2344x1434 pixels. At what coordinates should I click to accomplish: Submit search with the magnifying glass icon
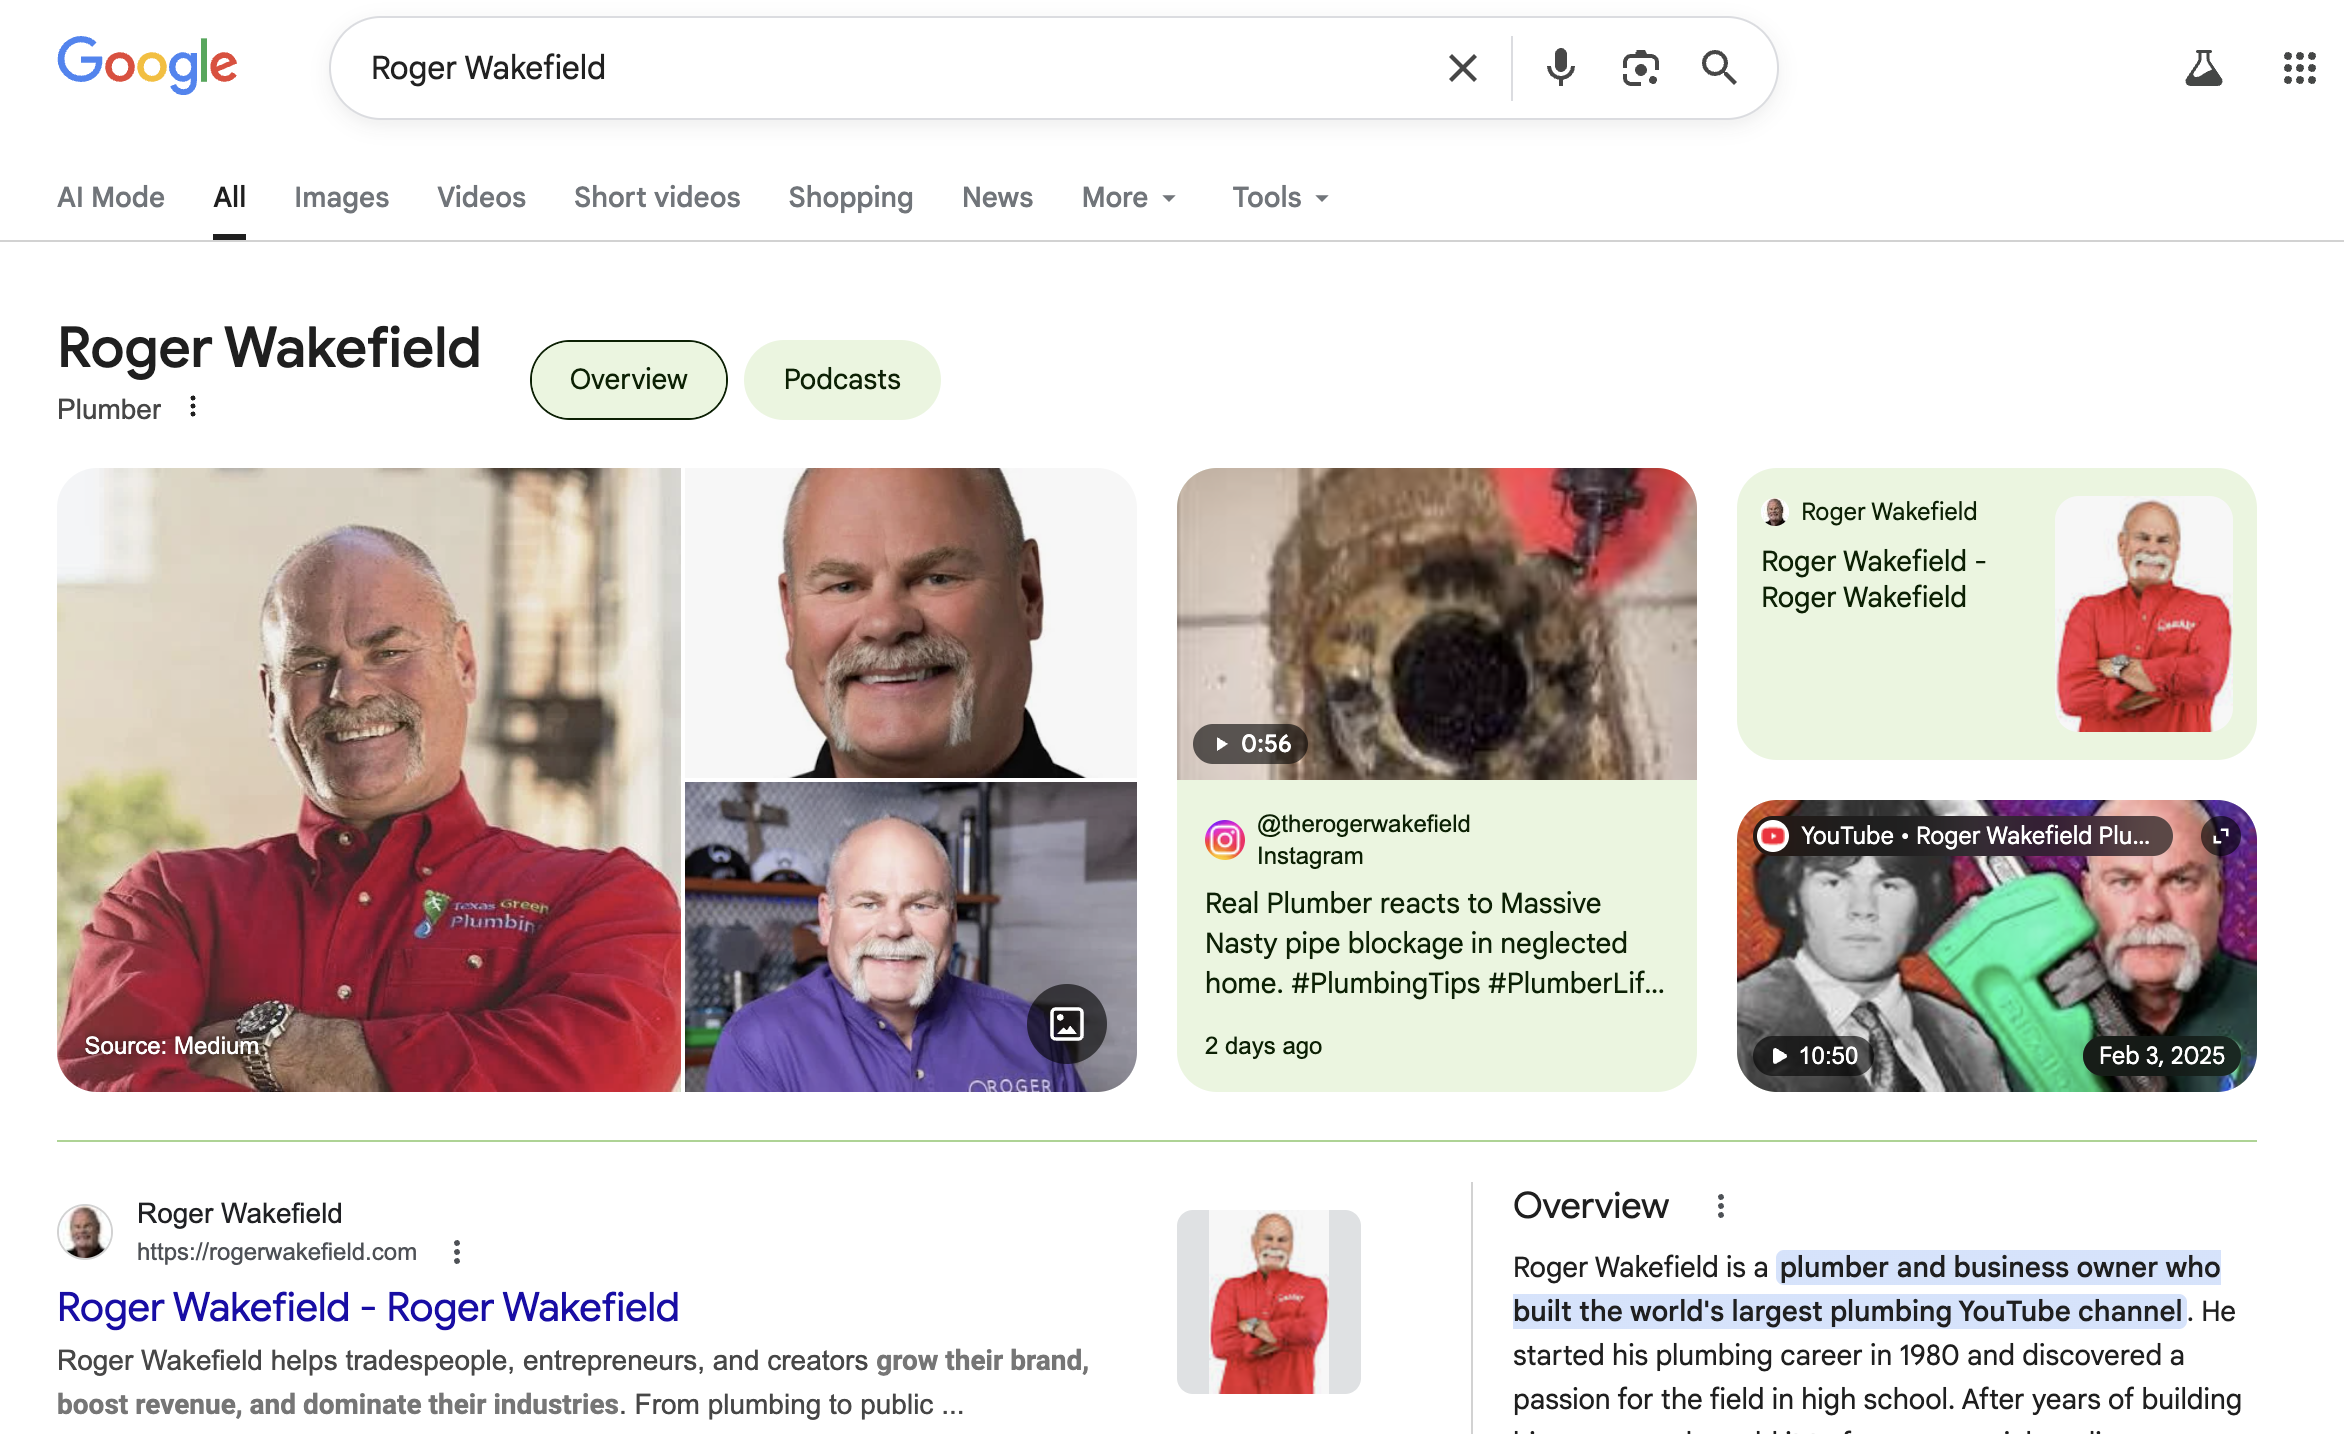[x=1719, y=67]
